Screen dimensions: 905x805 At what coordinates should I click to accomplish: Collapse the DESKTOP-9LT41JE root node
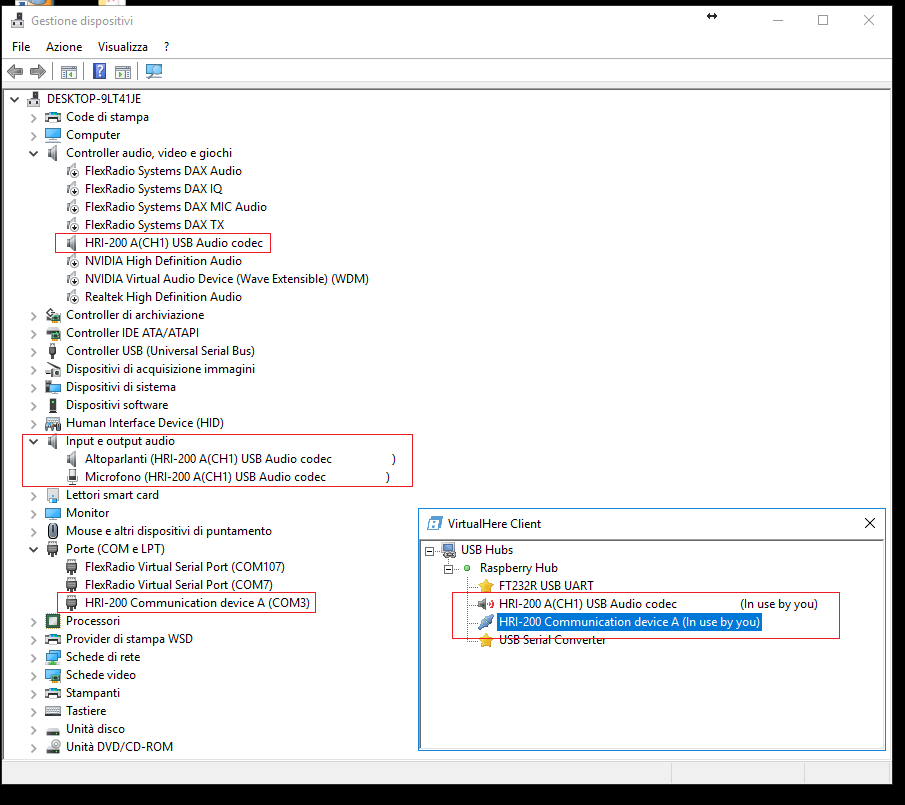(x=14, y=99)
